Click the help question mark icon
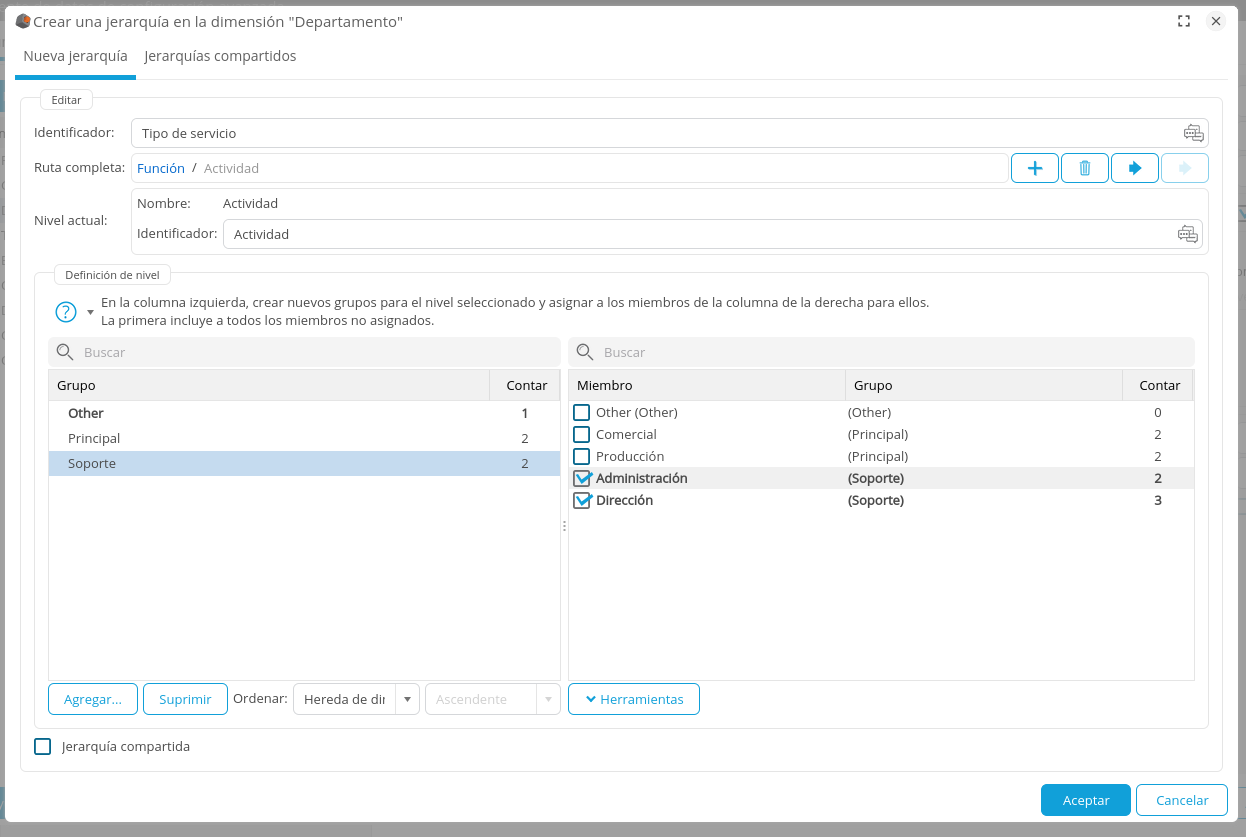The width and height of the screenshot is (1246, 837). point(66,312)
